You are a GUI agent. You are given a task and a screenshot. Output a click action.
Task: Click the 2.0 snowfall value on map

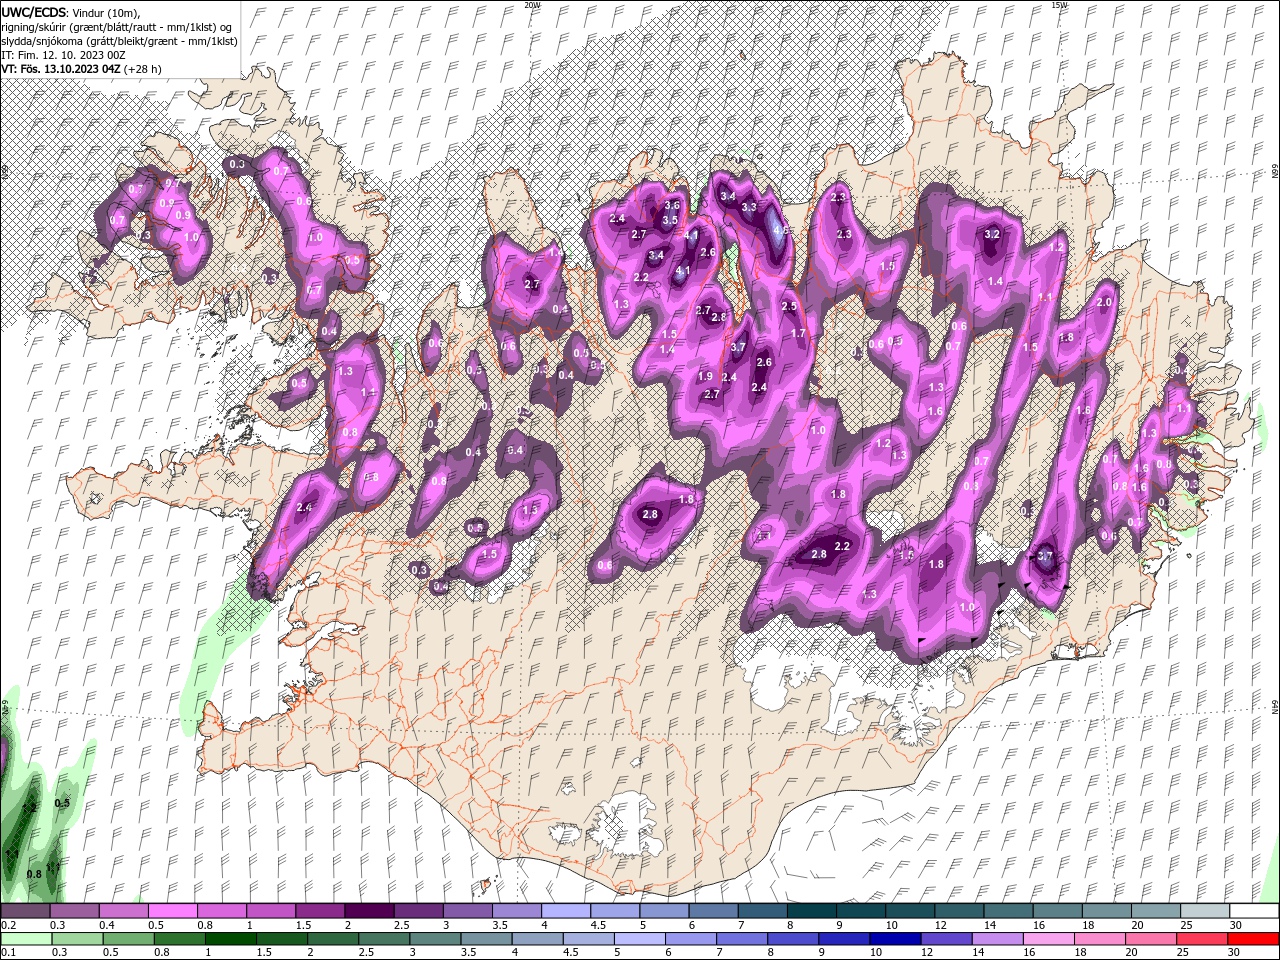coord(1105,302)
